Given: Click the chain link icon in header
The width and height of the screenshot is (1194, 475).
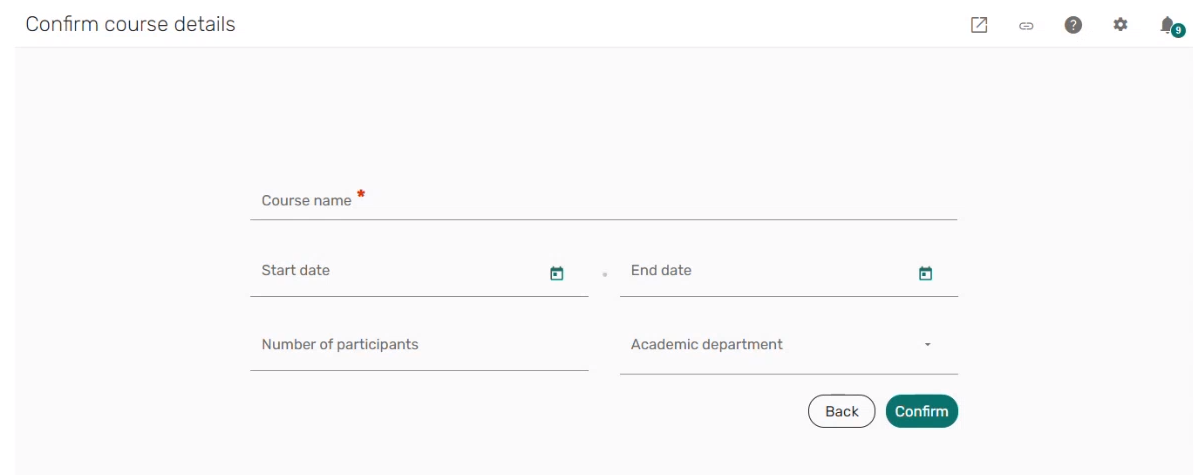Looking at the screenshot, I should (x=1026, y=26).
